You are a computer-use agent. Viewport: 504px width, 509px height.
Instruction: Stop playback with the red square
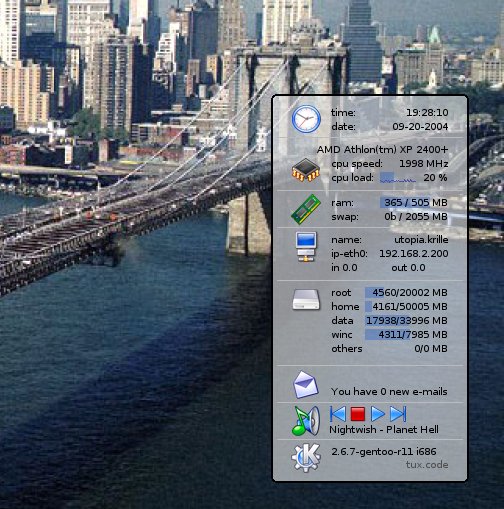coord(358,414)
